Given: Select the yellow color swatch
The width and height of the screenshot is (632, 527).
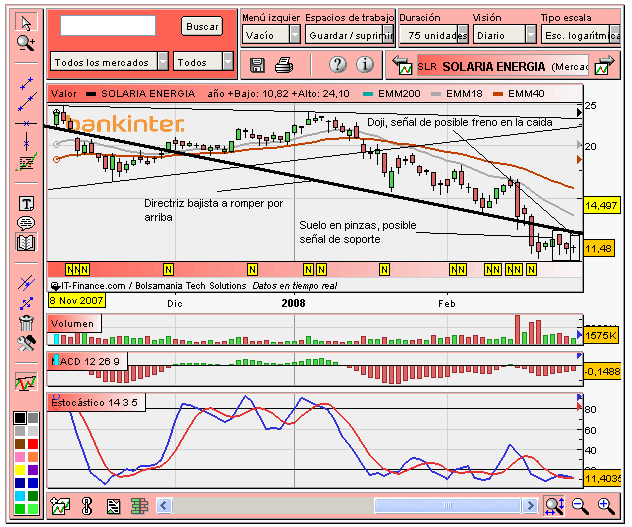Looking at the screenshot, I should pyautogui.click(x=20, y=469).
